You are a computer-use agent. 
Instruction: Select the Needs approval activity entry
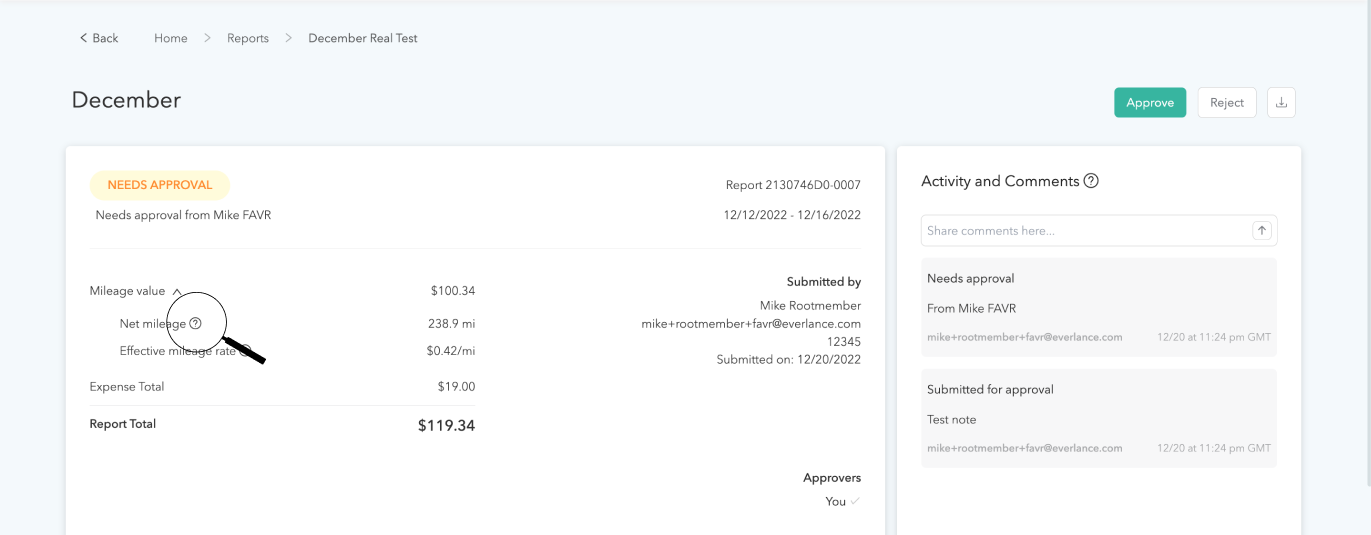[1098, 307]
